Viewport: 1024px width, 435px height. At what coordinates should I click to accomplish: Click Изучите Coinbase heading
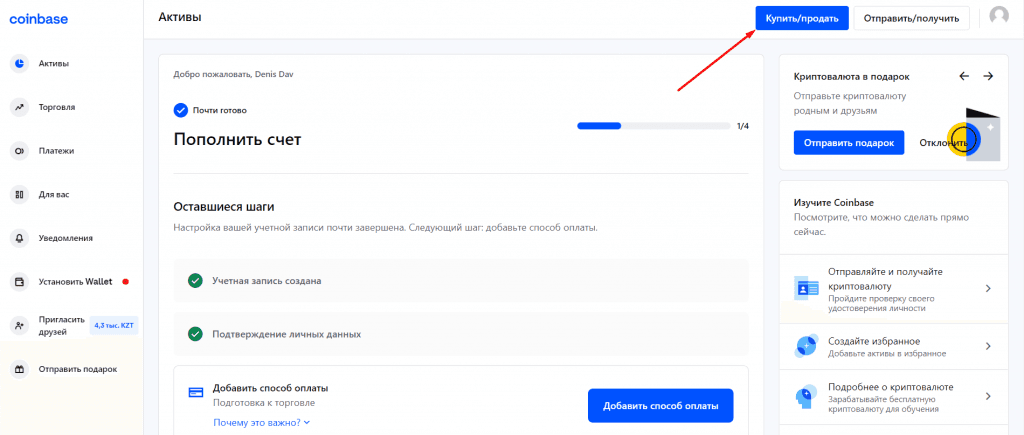point(834,202)
